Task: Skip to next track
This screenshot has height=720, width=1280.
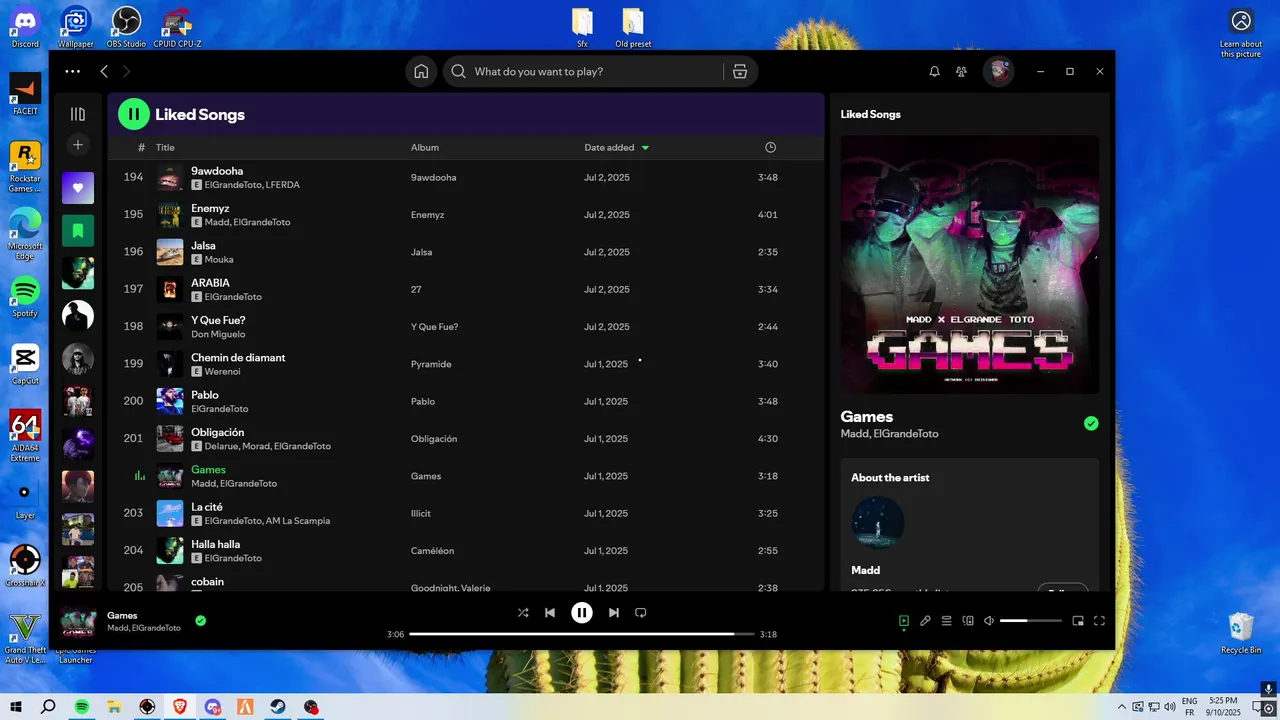Action: [614, 612]
